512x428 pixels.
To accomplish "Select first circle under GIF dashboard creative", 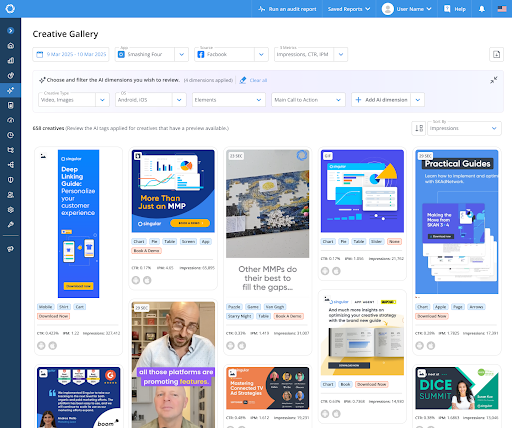I will tap(325, 271).
